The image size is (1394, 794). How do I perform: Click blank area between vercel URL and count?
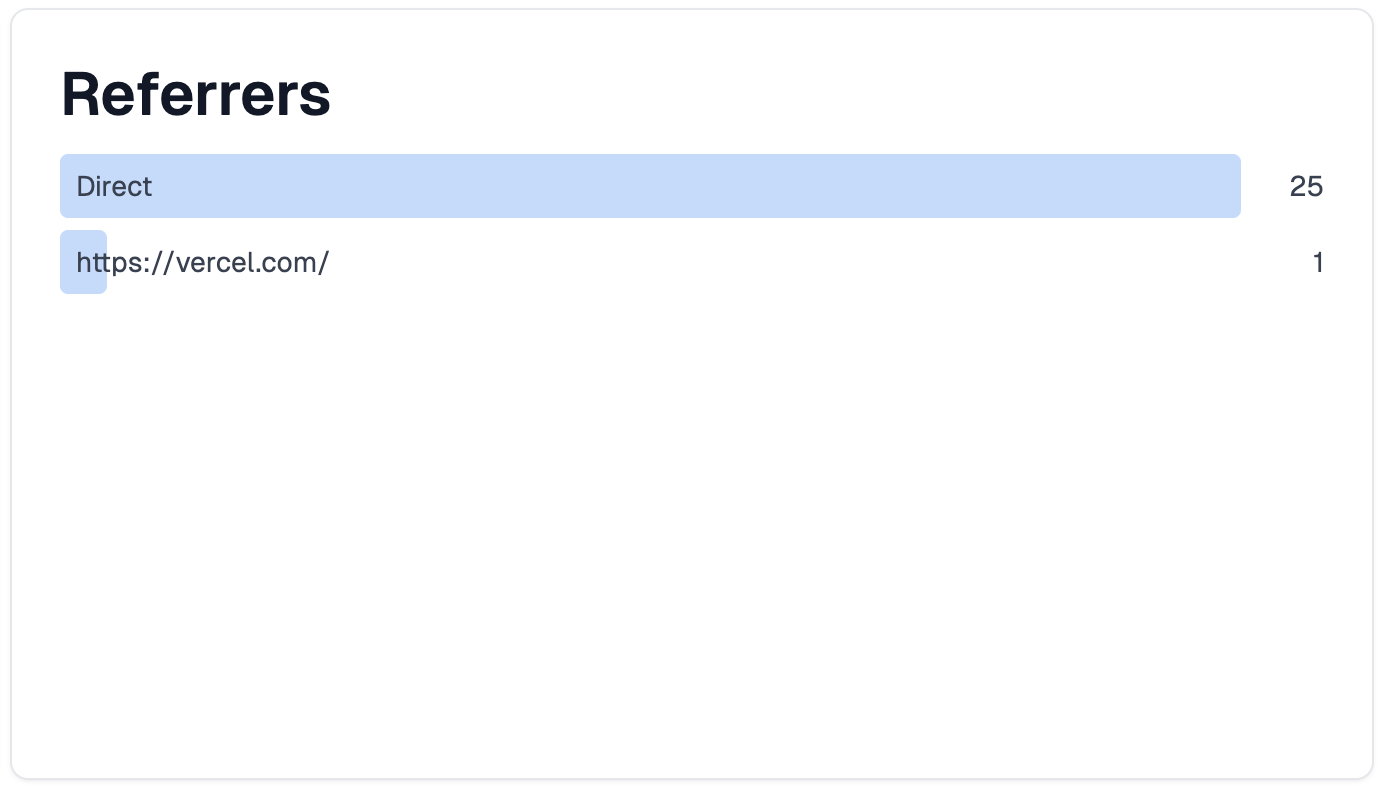click(x=820, y=262)
